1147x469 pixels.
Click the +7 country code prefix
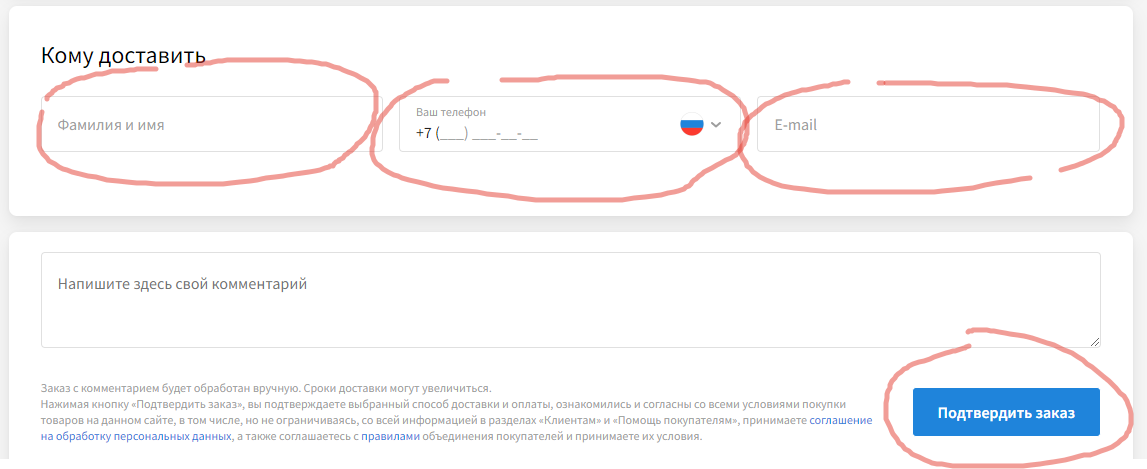[x=424, y=134]
